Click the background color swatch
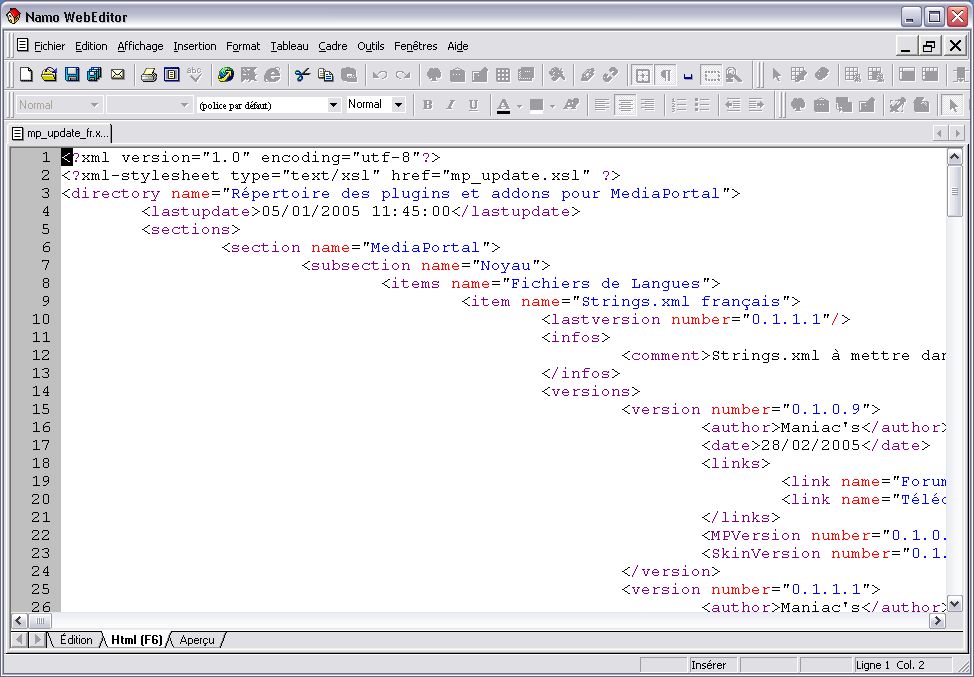The height and width of the screenshot is (677, 974). 536,105
